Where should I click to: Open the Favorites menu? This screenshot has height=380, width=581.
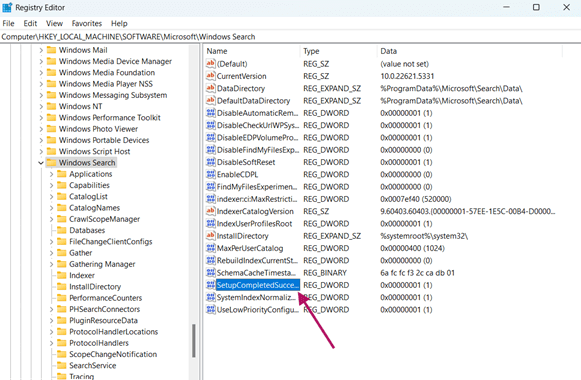click(87, 23)
